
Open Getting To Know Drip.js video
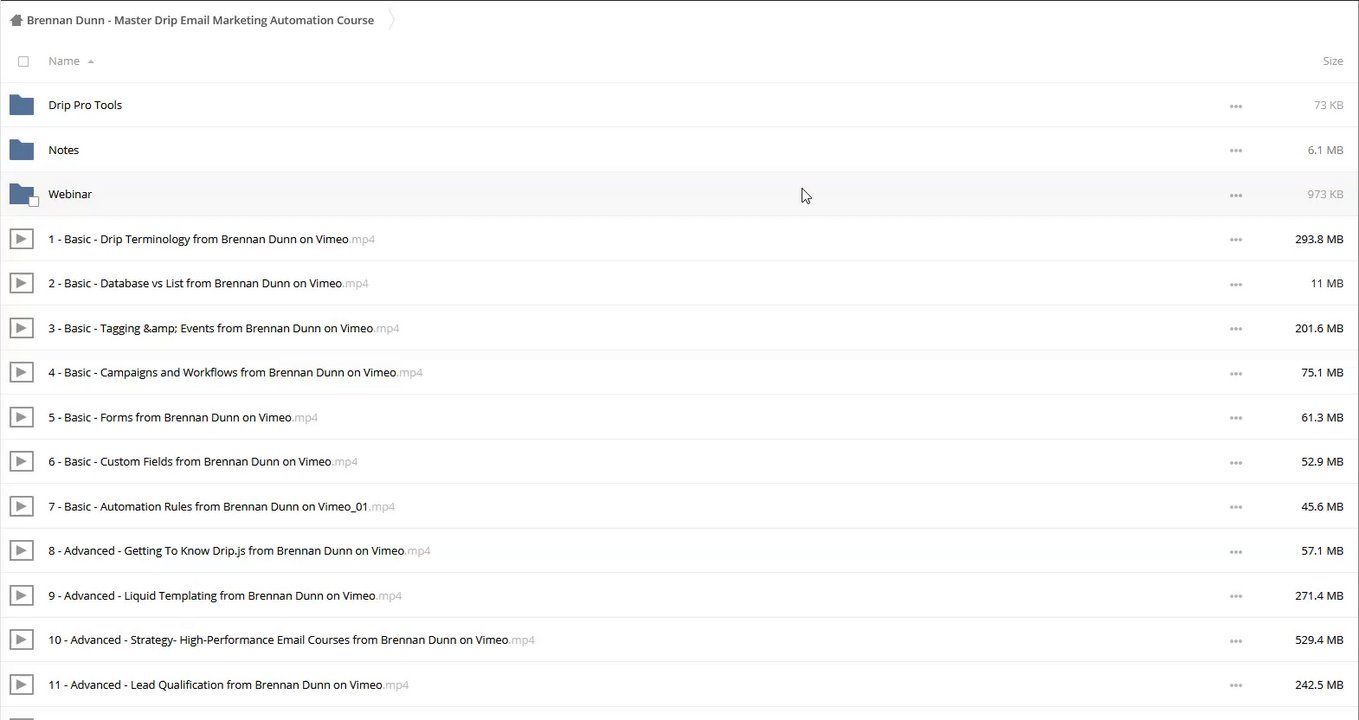click(x=226, y=550)
